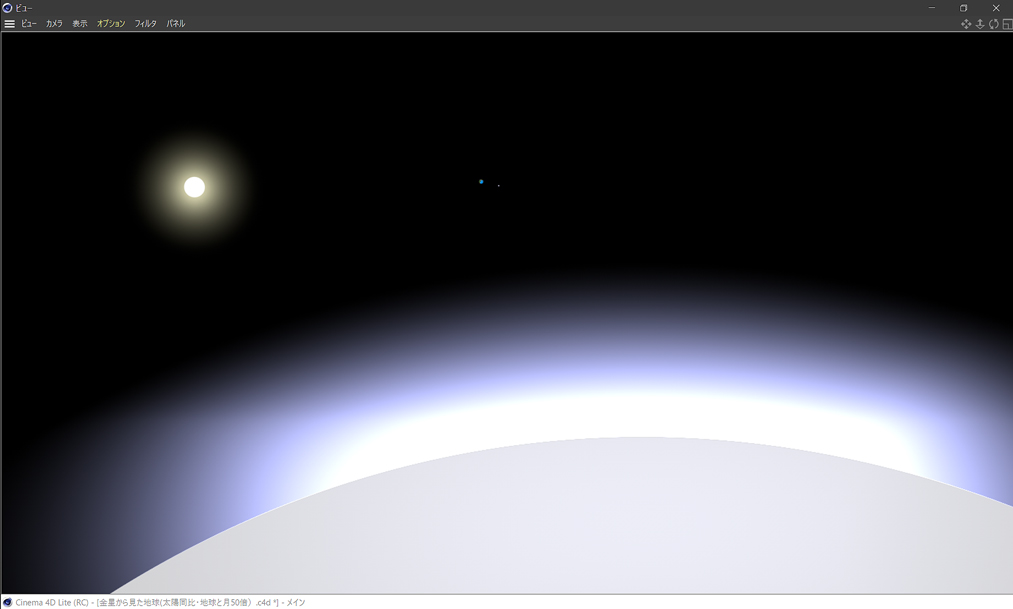Open the オプション menu
This screenshot has width=1013, height=609.
[x=111, y=24]
